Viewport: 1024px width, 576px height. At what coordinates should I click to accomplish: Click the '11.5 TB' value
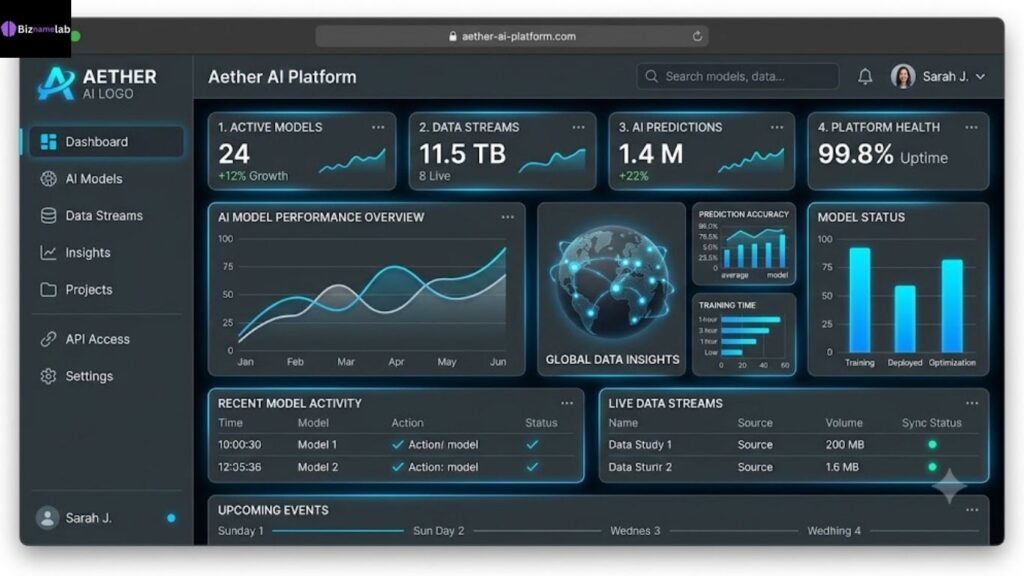(462, 154)
